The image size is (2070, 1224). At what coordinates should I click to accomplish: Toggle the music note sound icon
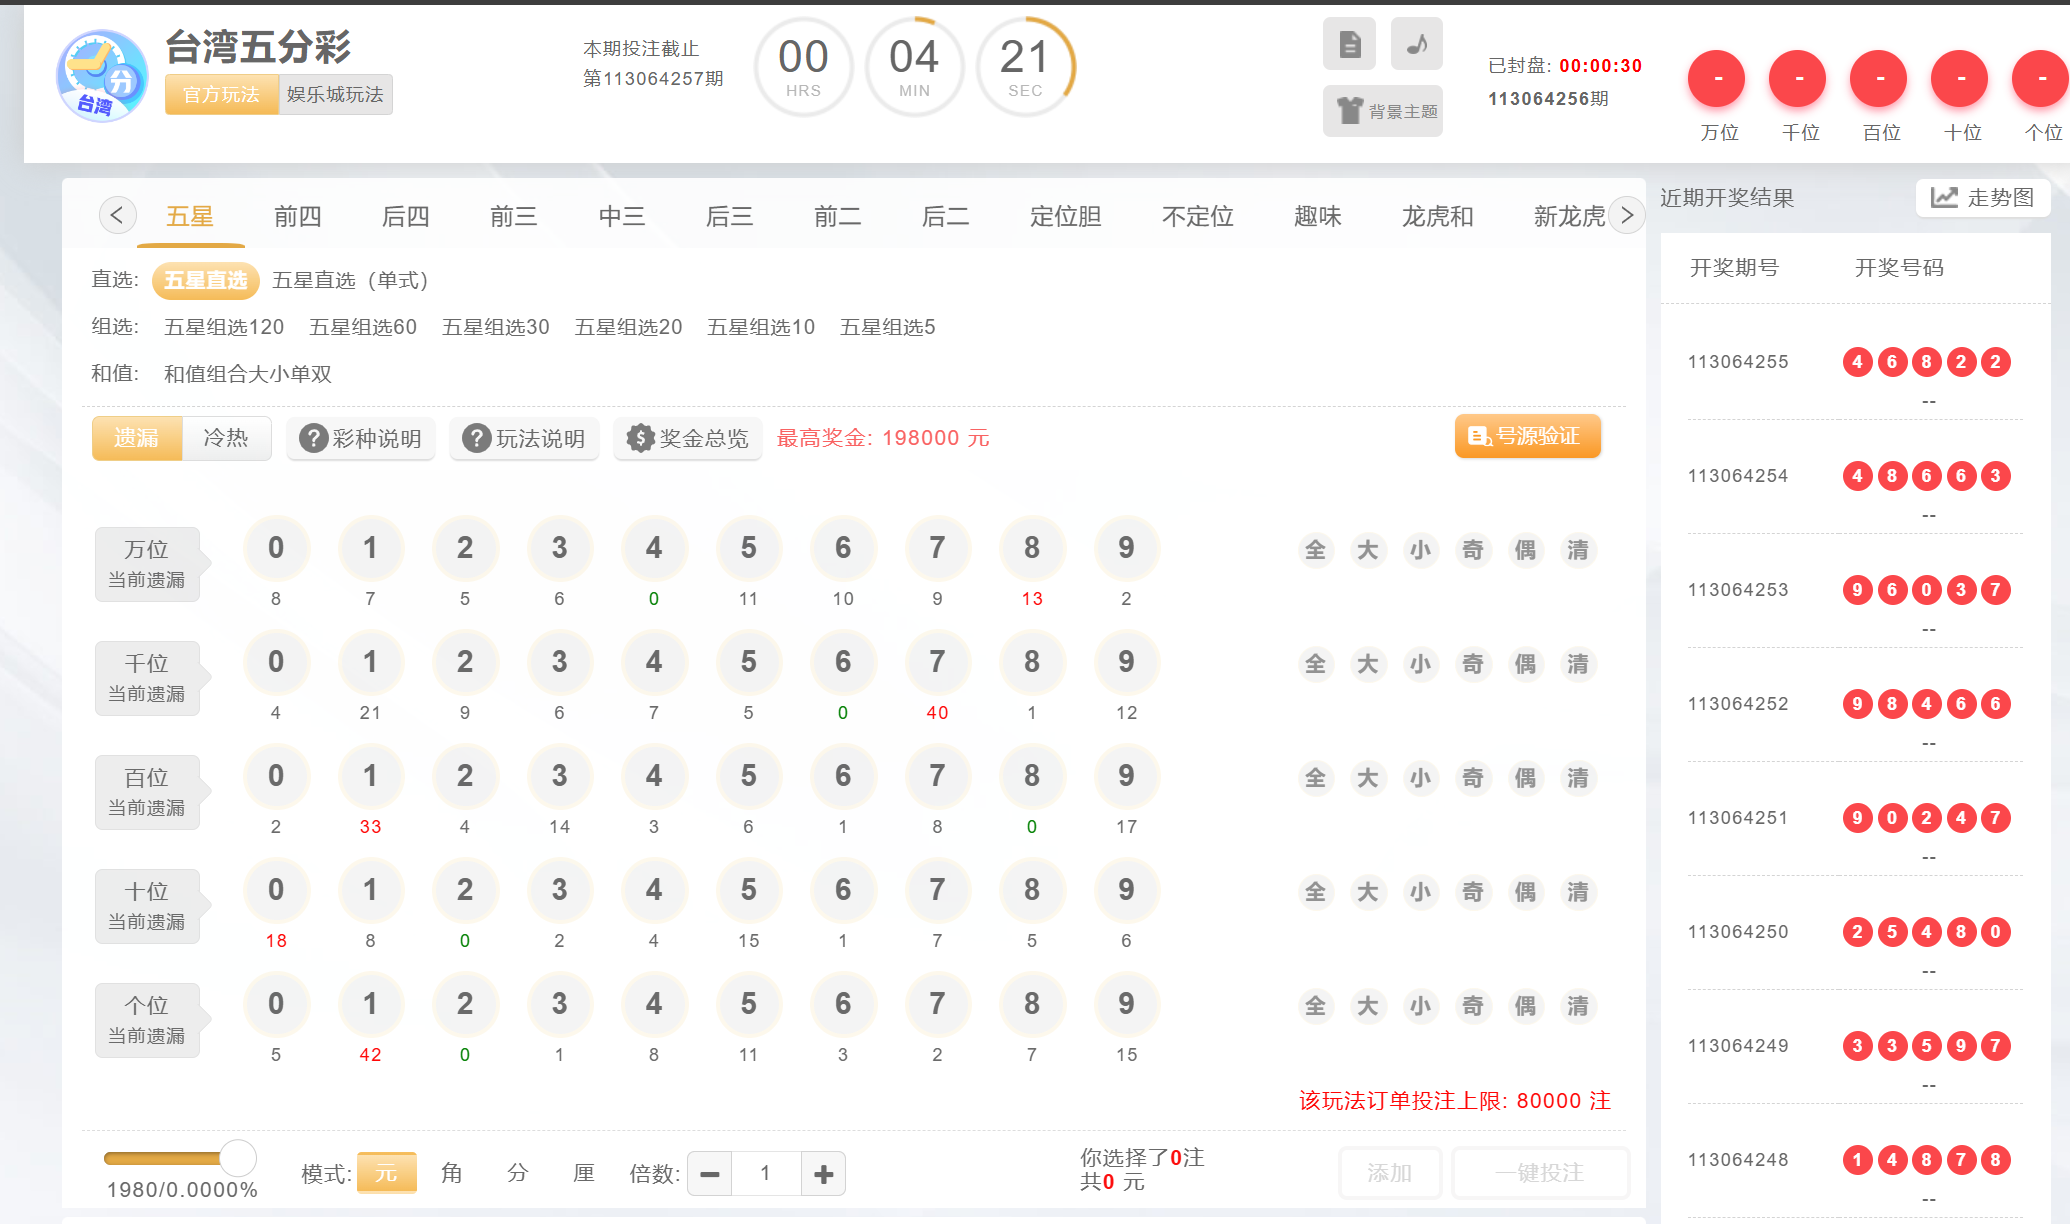[x=1416, y=44]
